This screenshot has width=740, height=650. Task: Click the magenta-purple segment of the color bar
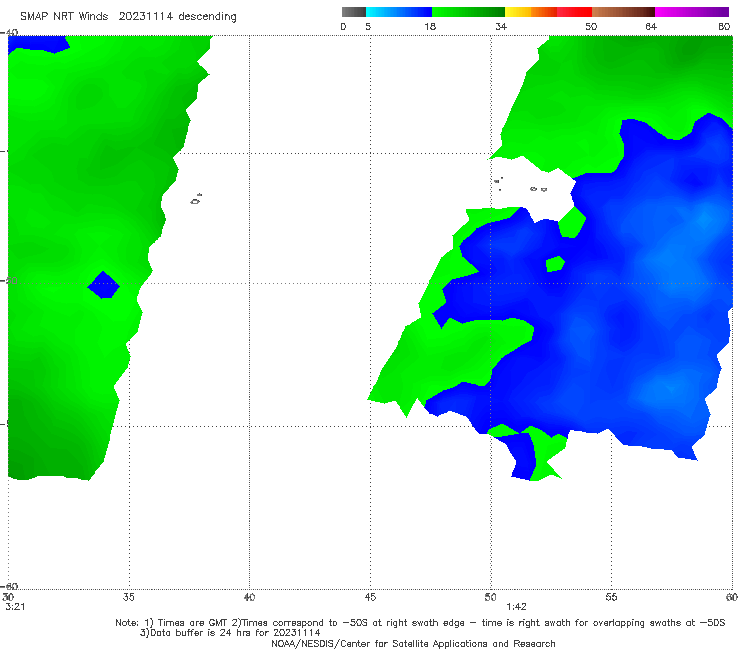pos(692,12)
